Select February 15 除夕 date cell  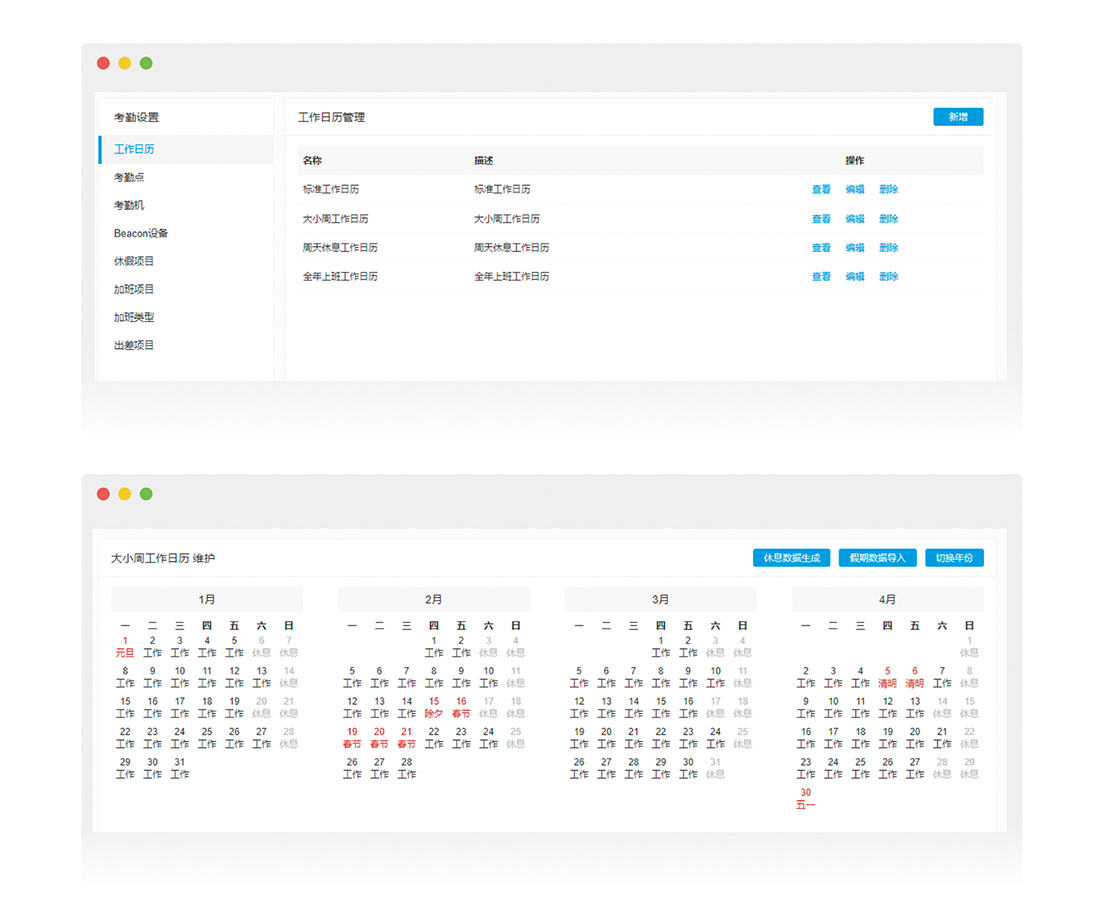[434, 707]
